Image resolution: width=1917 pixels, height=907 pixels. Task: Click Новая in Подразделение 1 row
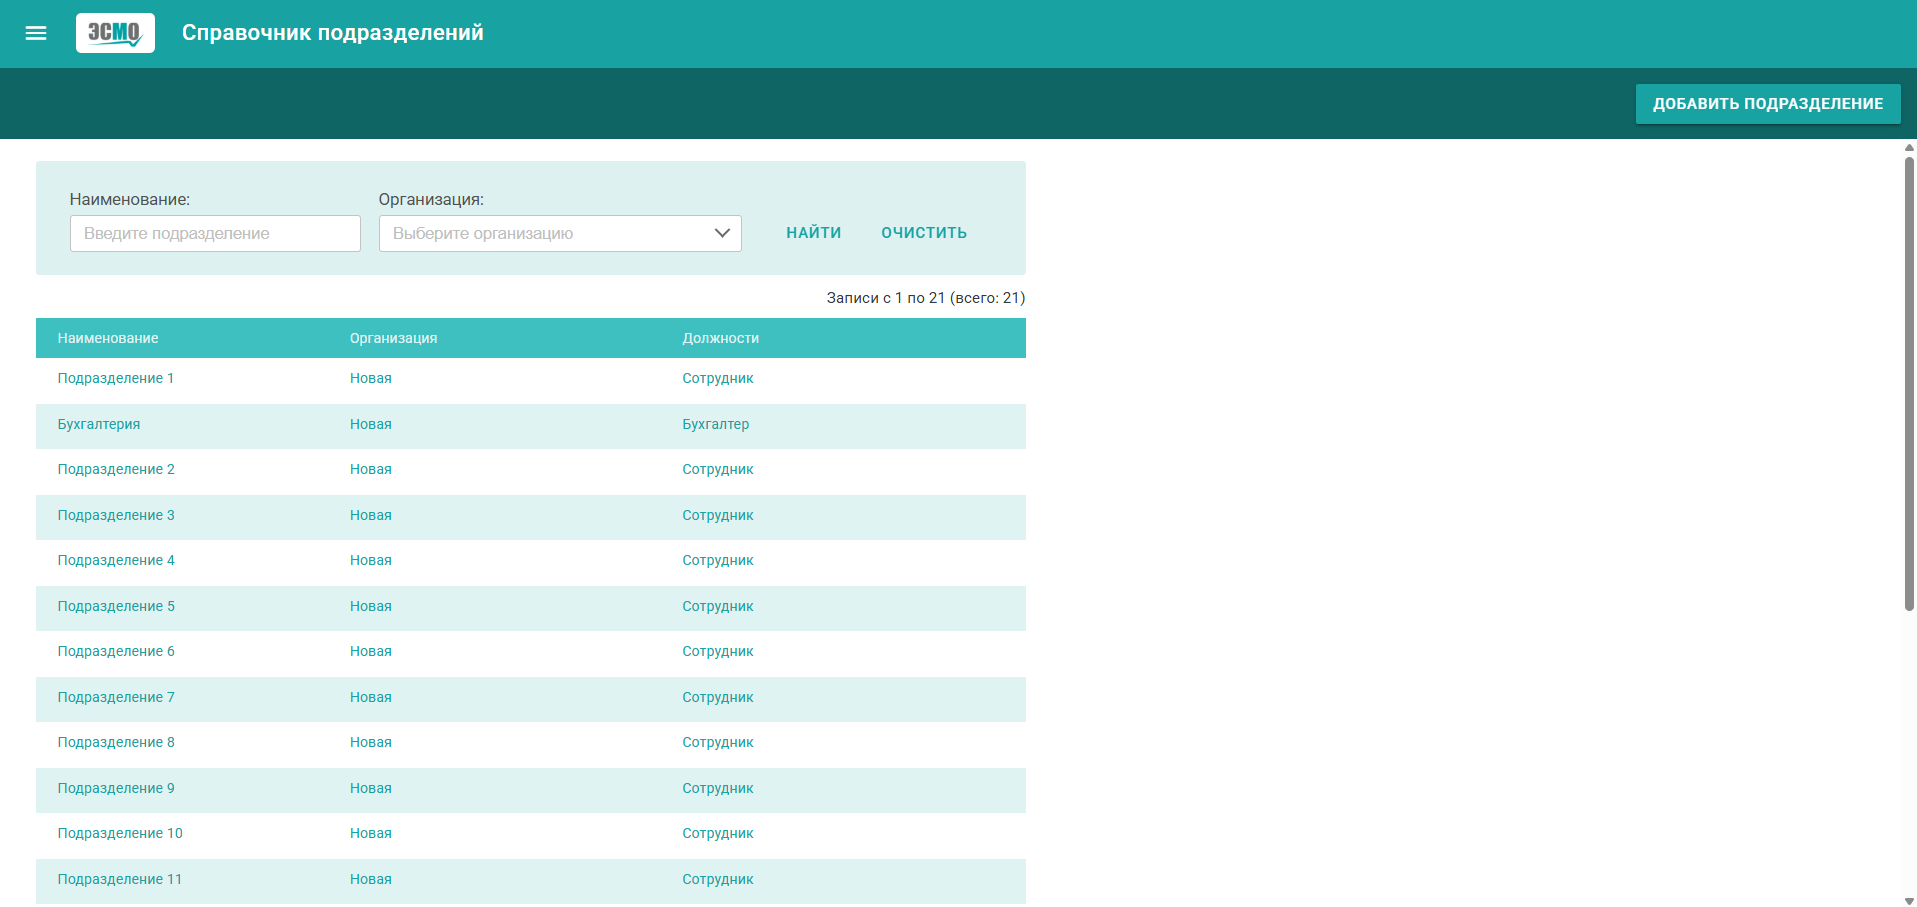click(x=371, y=378)
